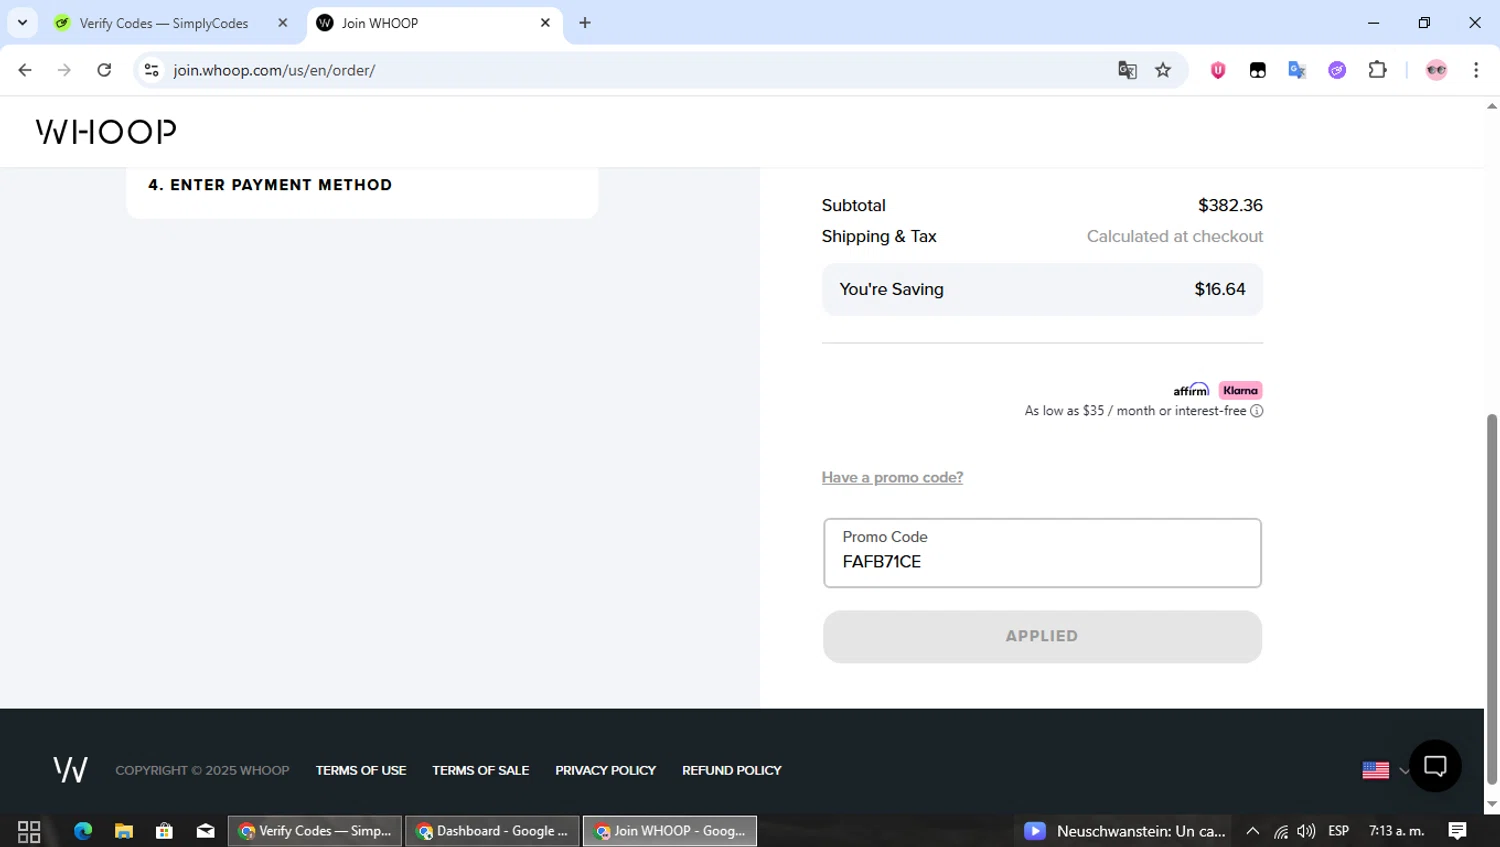Select the Join WHOOP taskbar window

[x=670, y=831]
